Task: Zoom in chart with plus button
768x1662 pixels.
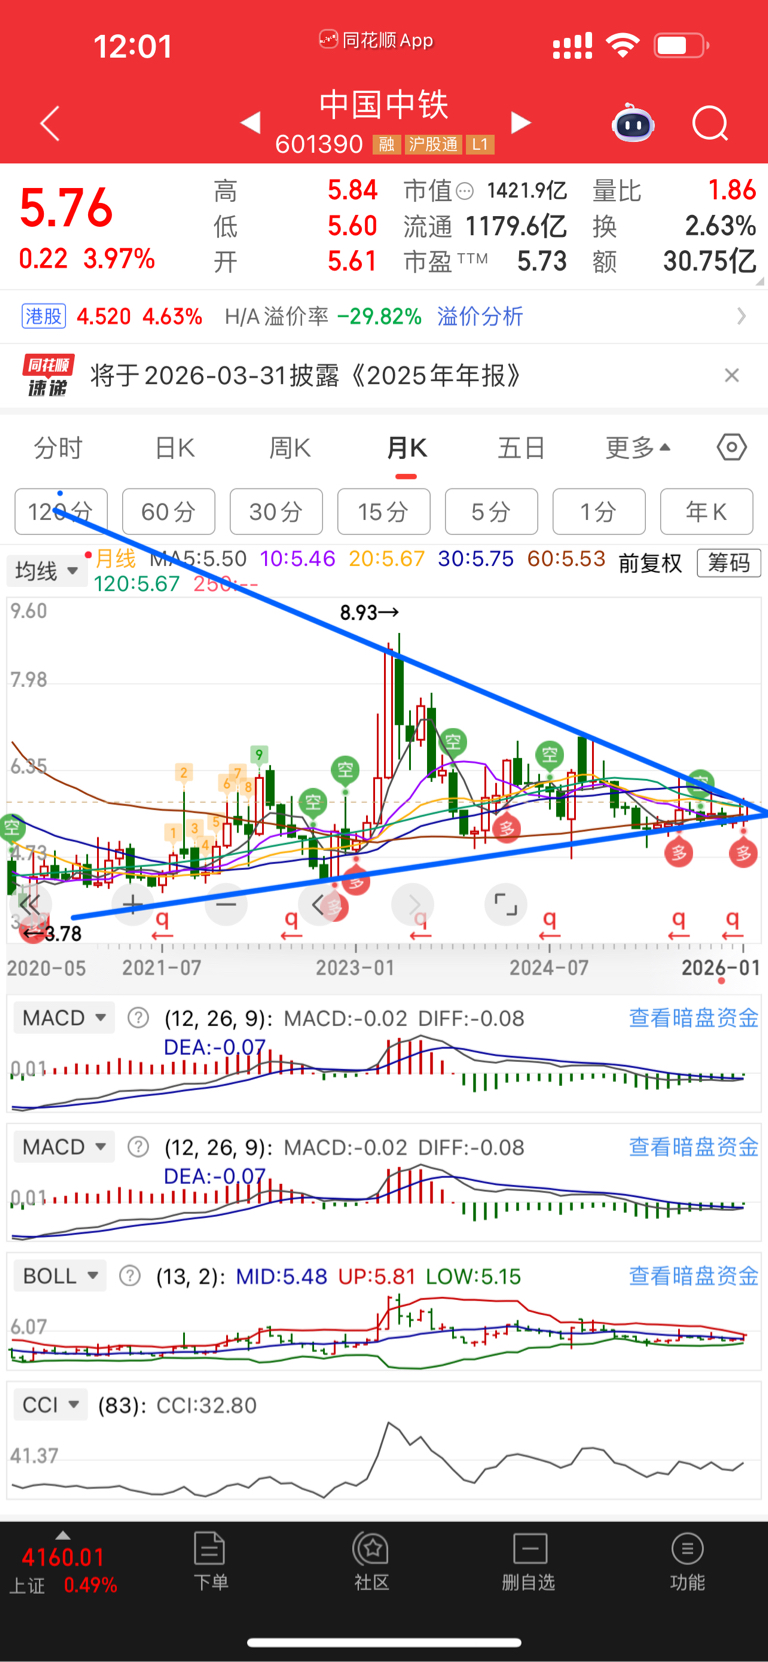Action: 132,904
